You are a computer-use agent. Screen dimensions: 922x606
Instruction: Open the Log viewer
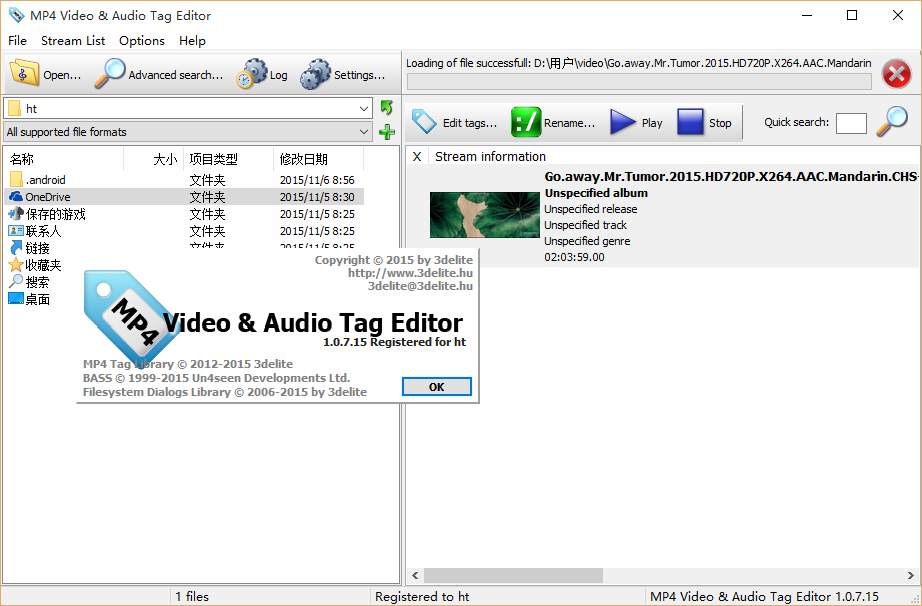(252, 74)
